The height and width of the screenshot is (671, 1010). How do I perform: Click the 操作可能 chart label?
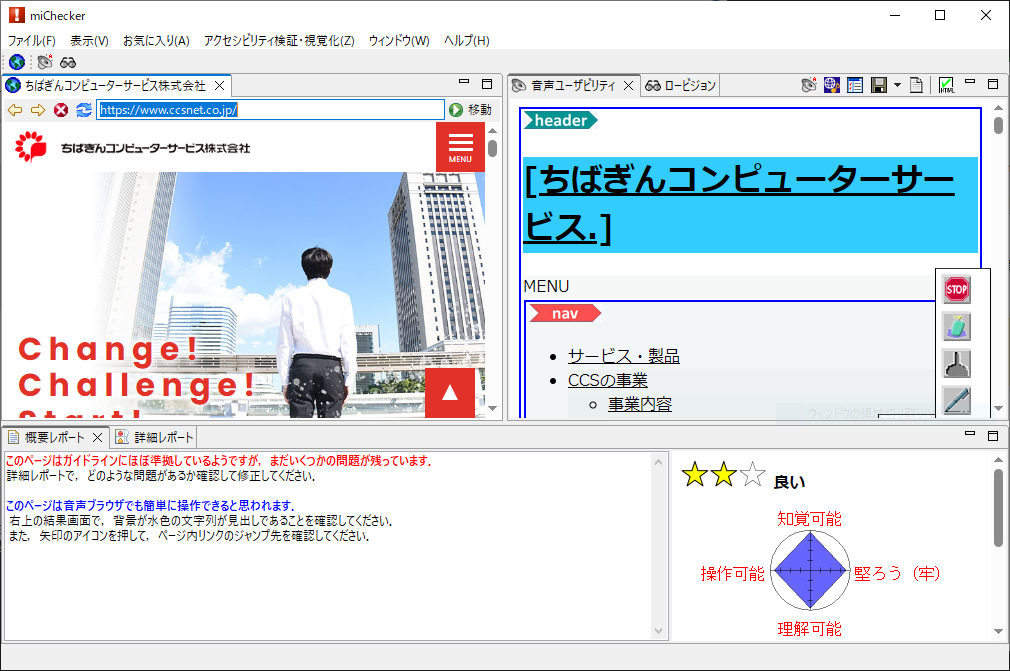tap(732, 574)
